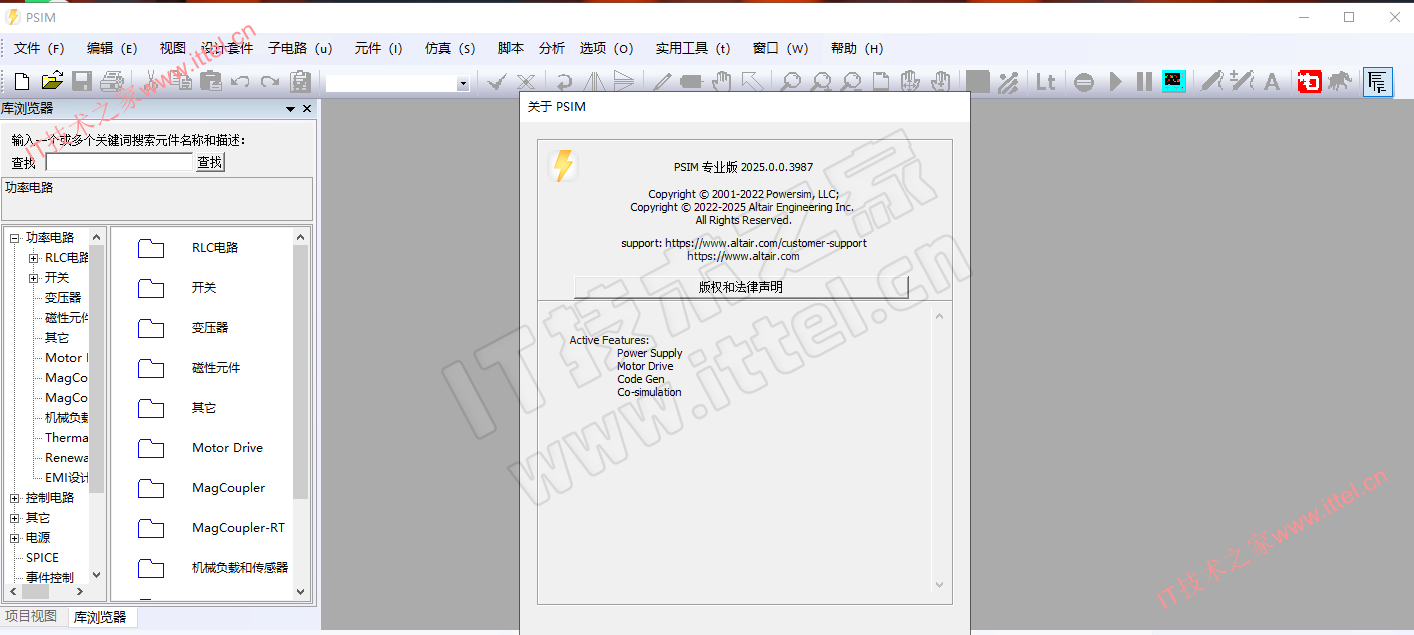
Task: Click the Stop/cancel simulation round icon
Action: (x=1084, y=82)
